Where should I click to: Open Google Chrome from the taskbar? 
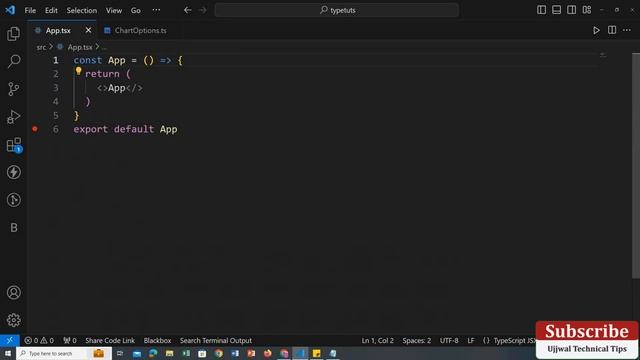[219, 353]
